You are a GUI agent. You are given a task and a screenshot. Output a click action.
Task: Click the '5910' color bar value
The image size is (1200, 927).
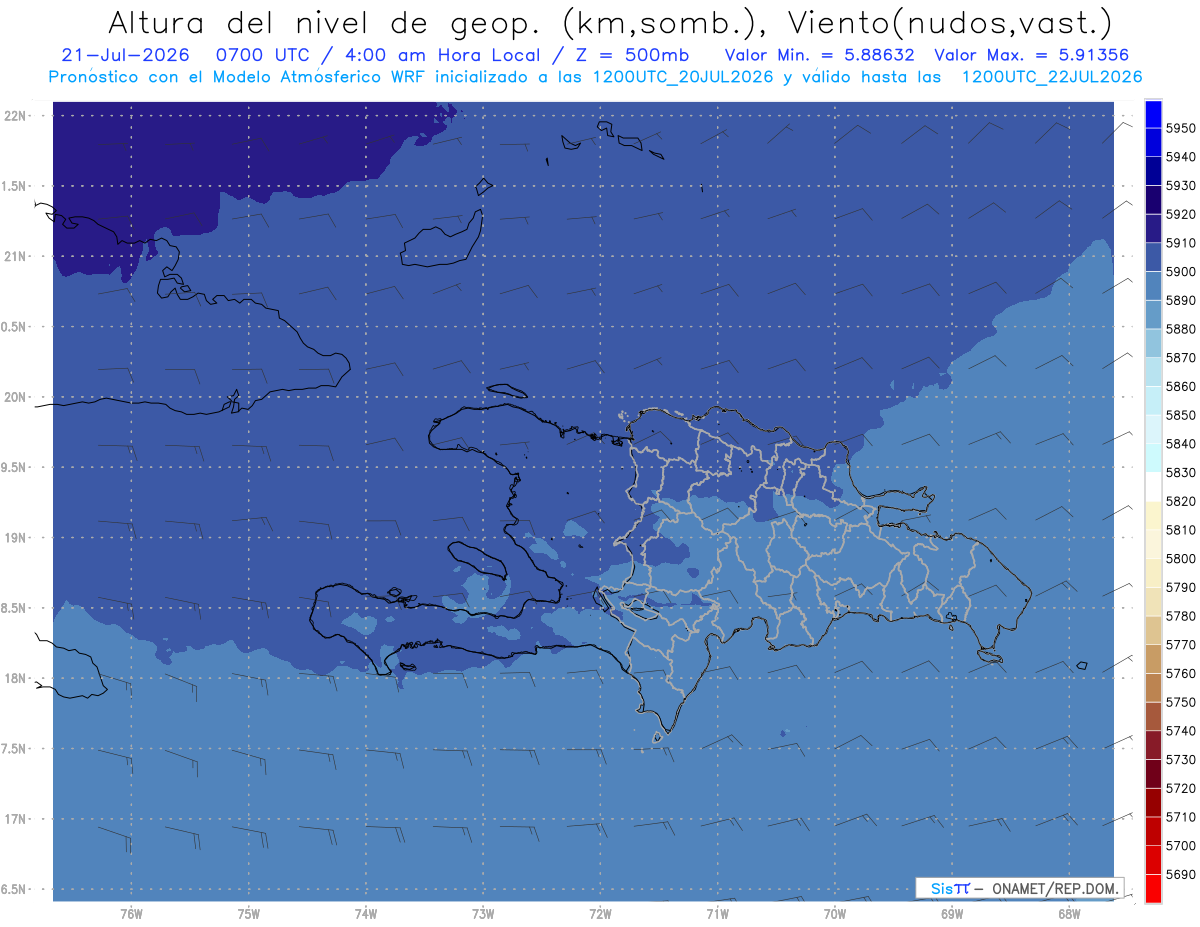point(1179,243)
